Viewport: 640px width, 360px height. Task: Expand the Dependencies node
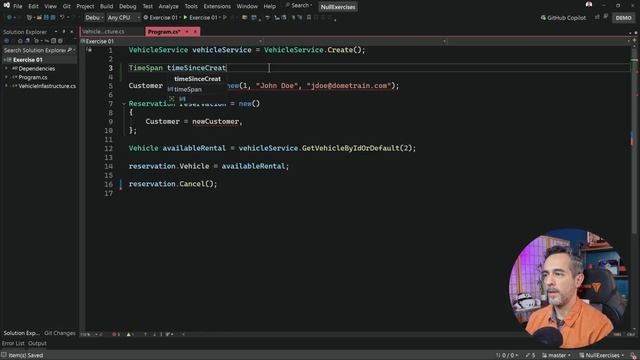coord(6,69)
